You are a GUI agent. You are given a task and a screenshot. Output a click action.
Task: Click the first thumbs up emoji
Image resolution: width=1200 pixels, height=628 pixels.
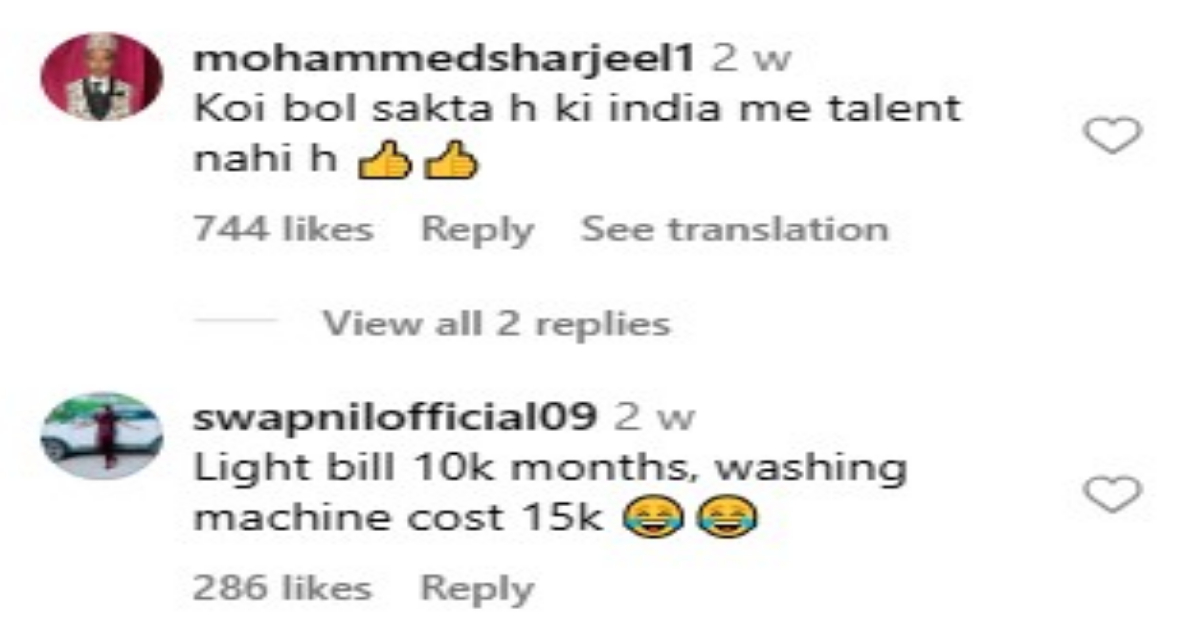coord(385,164)
